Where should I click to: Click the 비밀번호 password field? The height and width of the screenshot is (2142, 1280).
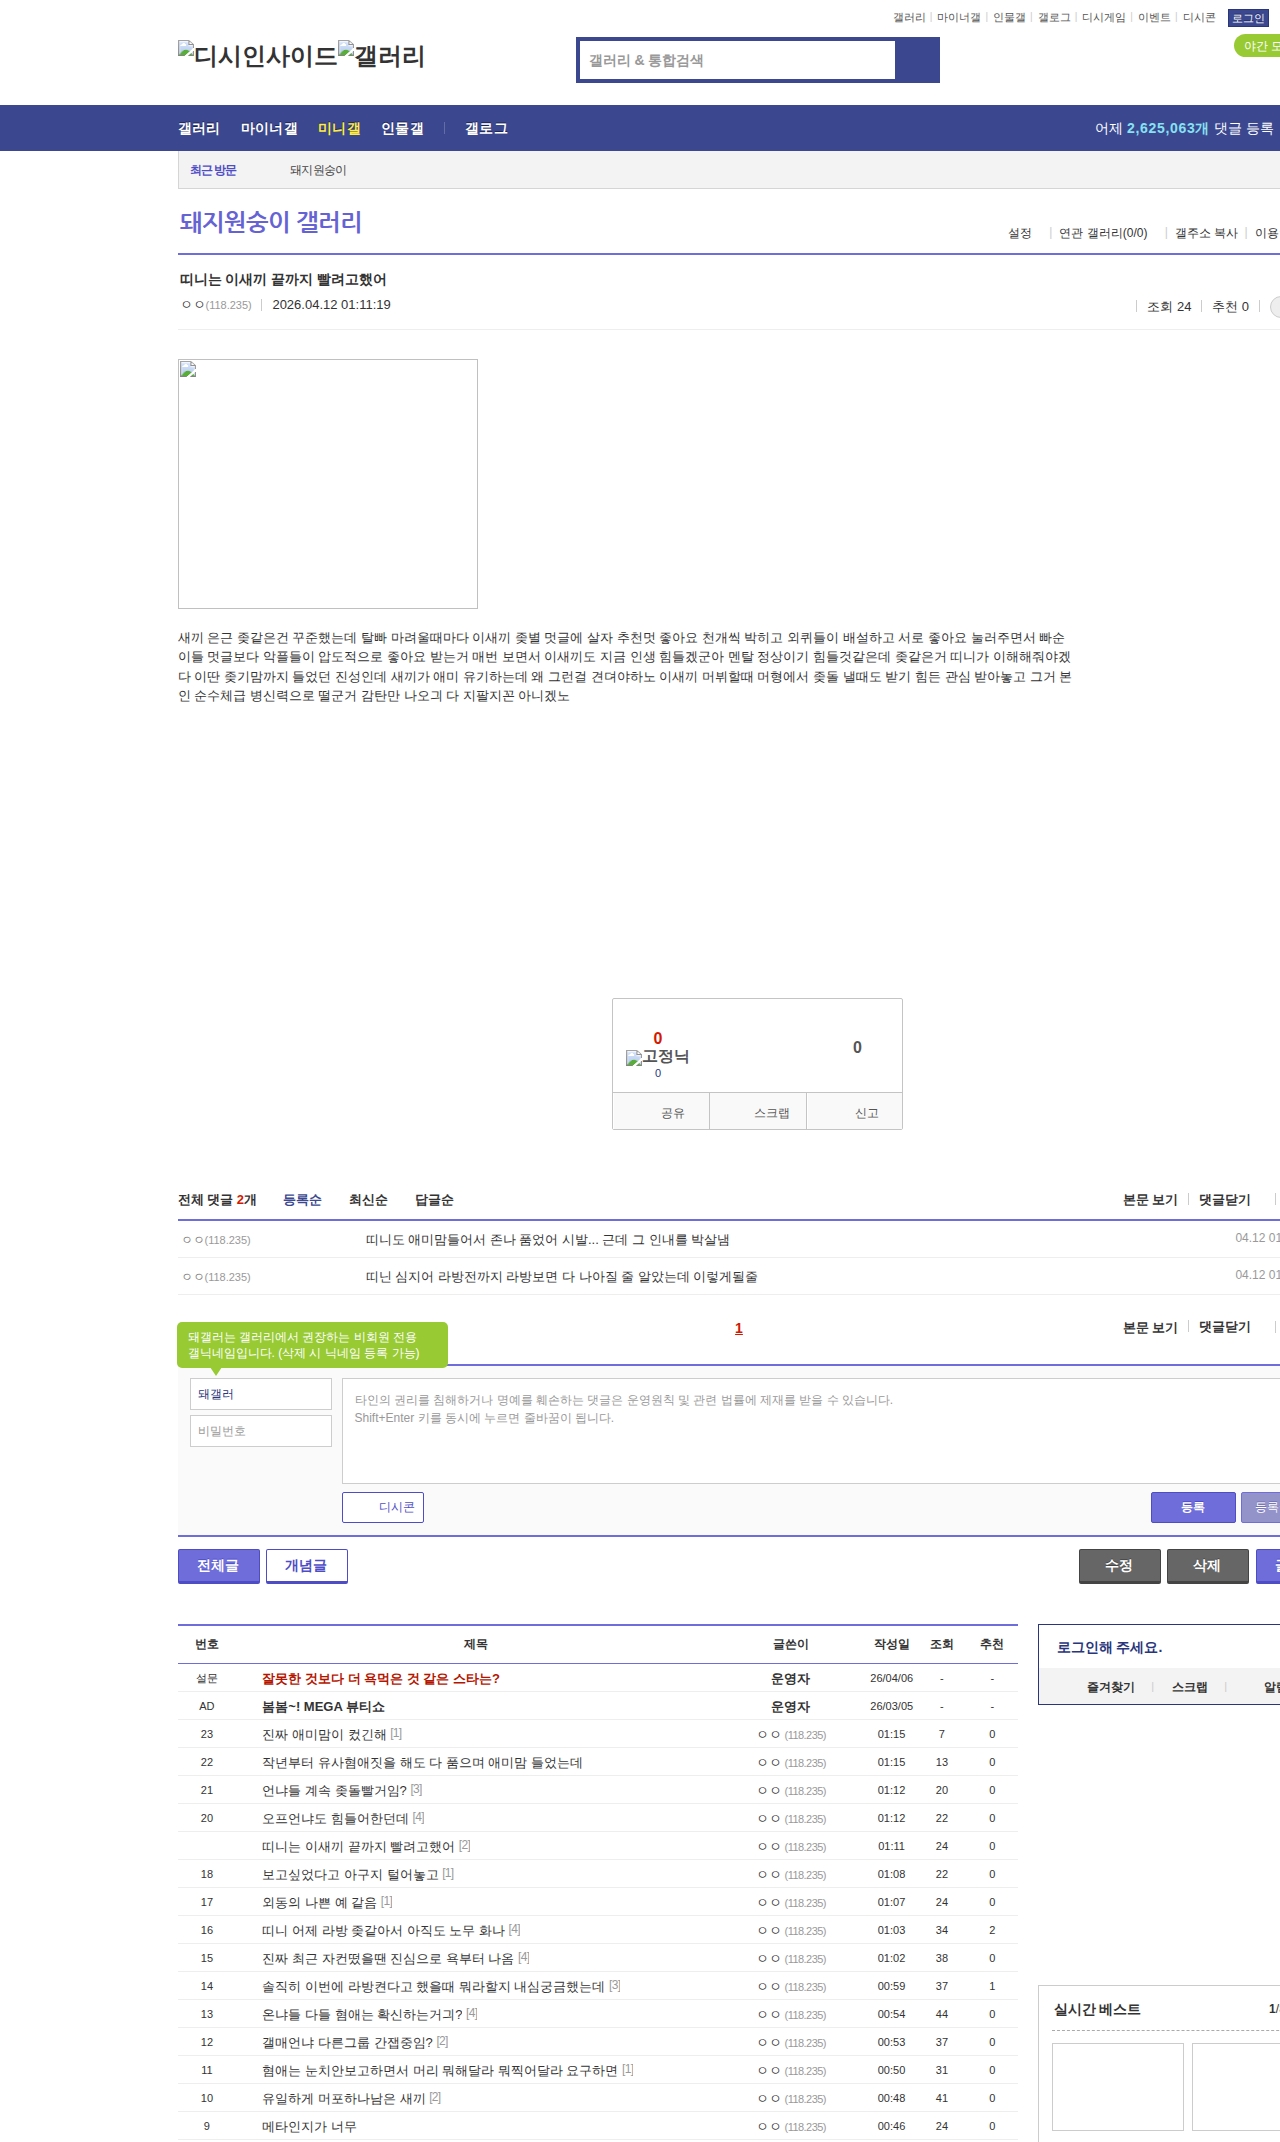pyautogui.click(x=261, y=1431)
